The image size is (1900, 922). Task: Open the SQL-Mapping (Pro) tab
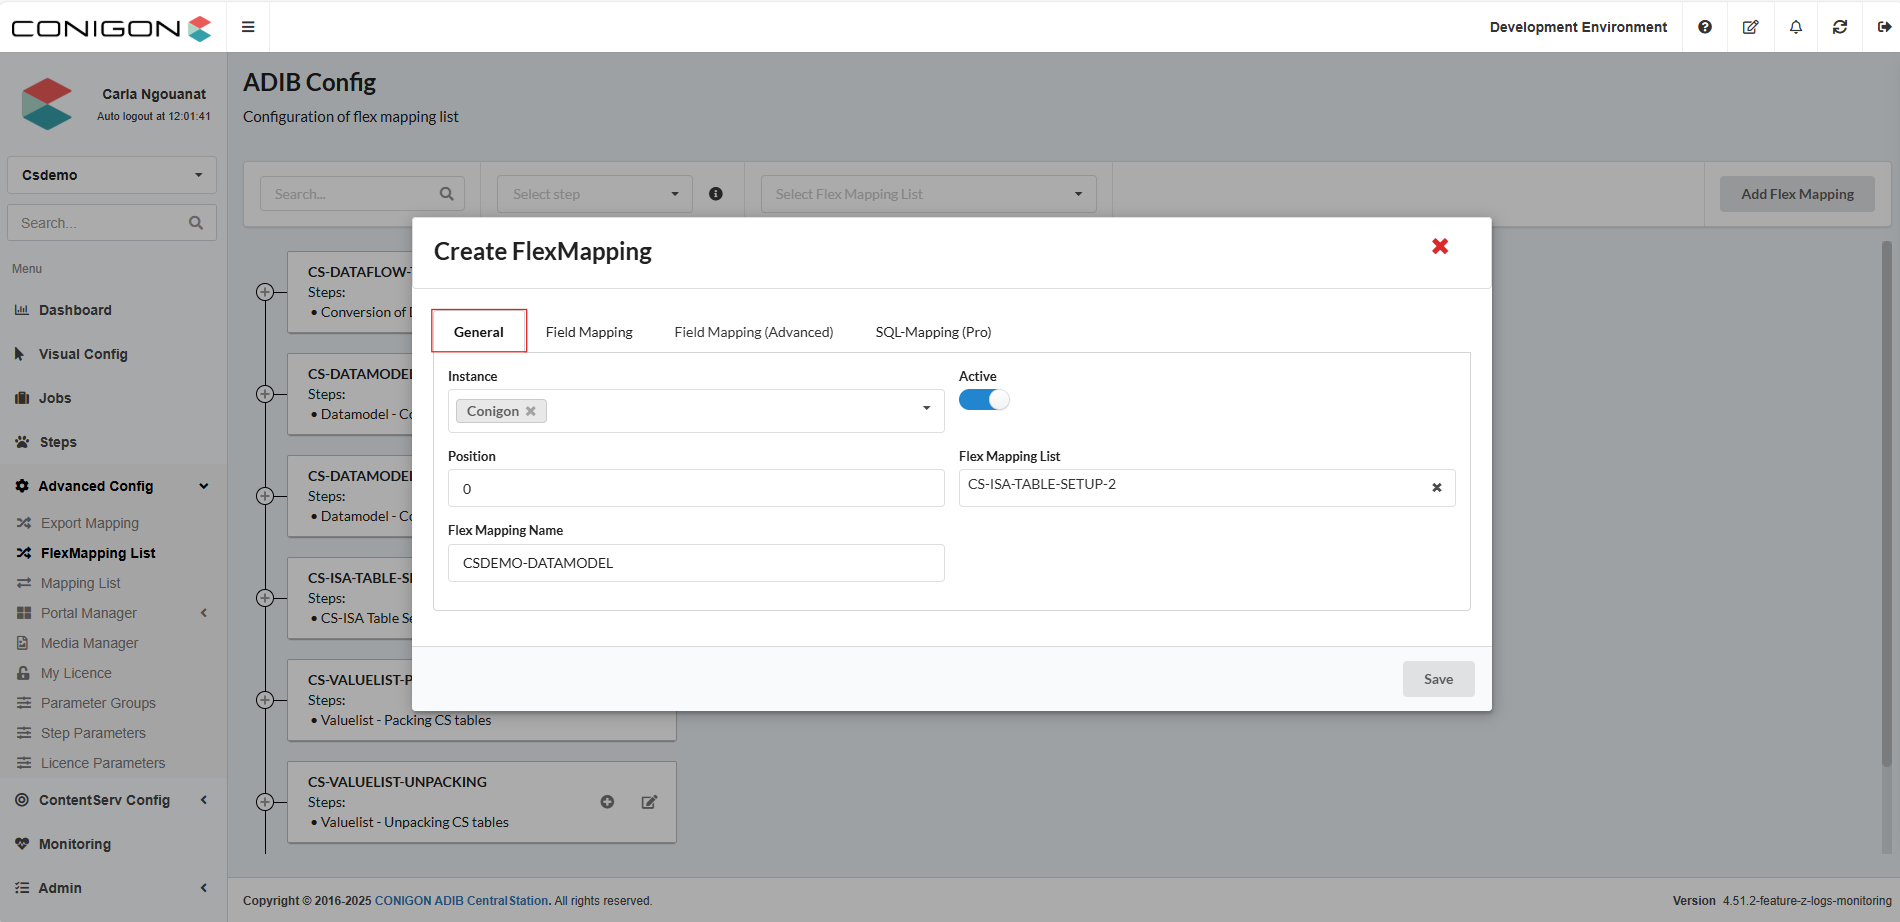point(933,332)
